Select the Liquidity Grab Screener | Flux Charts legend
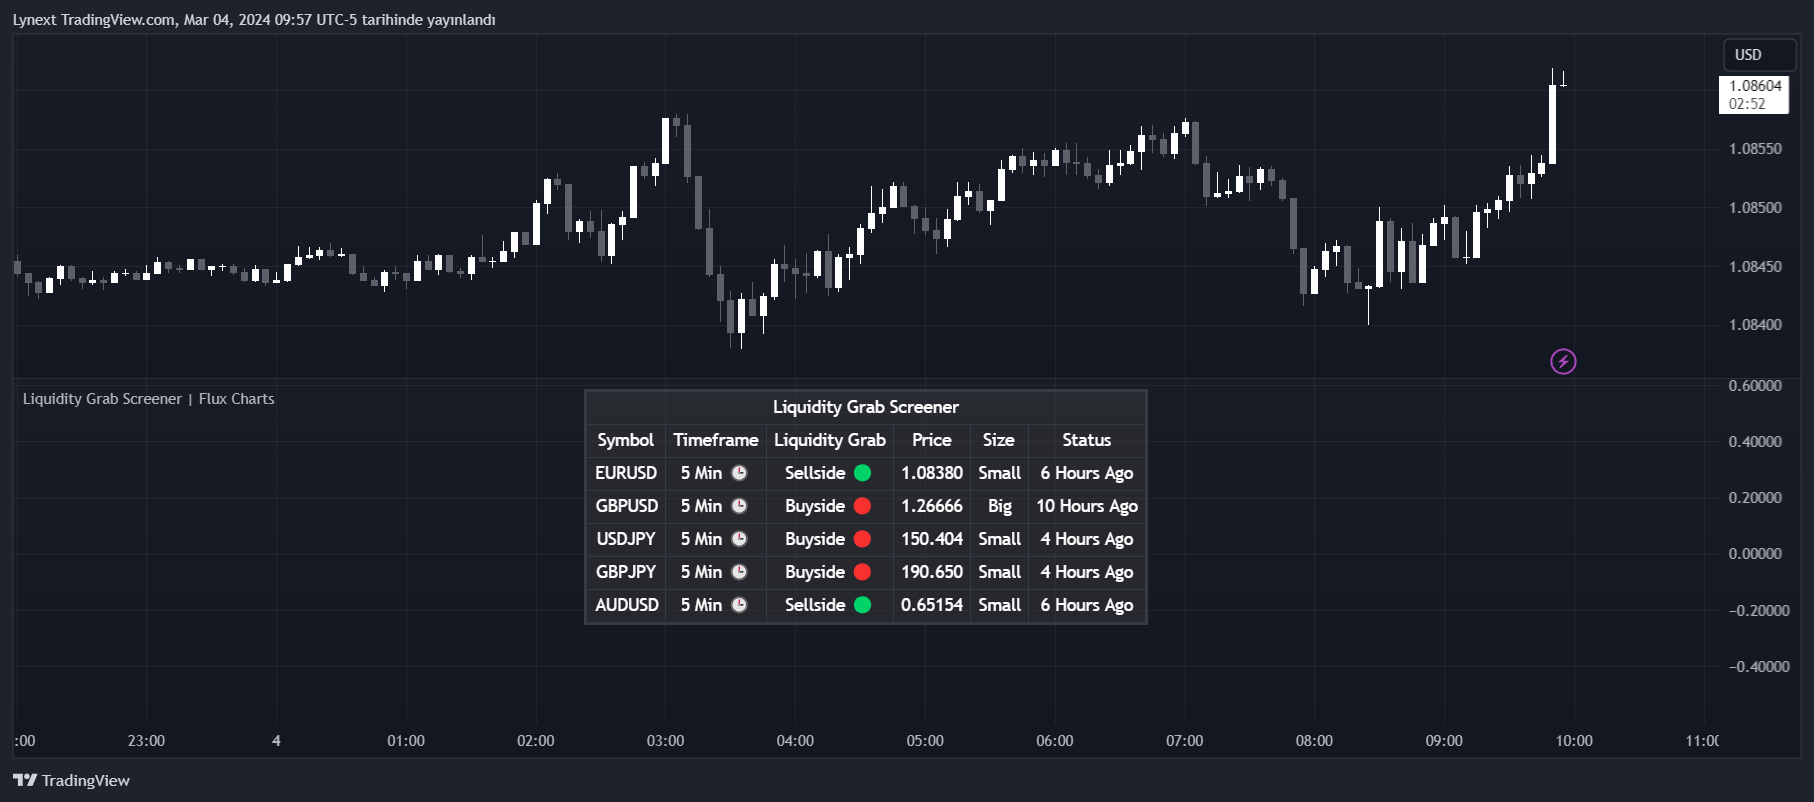1814x802 pixels. [x=148, y=399]
